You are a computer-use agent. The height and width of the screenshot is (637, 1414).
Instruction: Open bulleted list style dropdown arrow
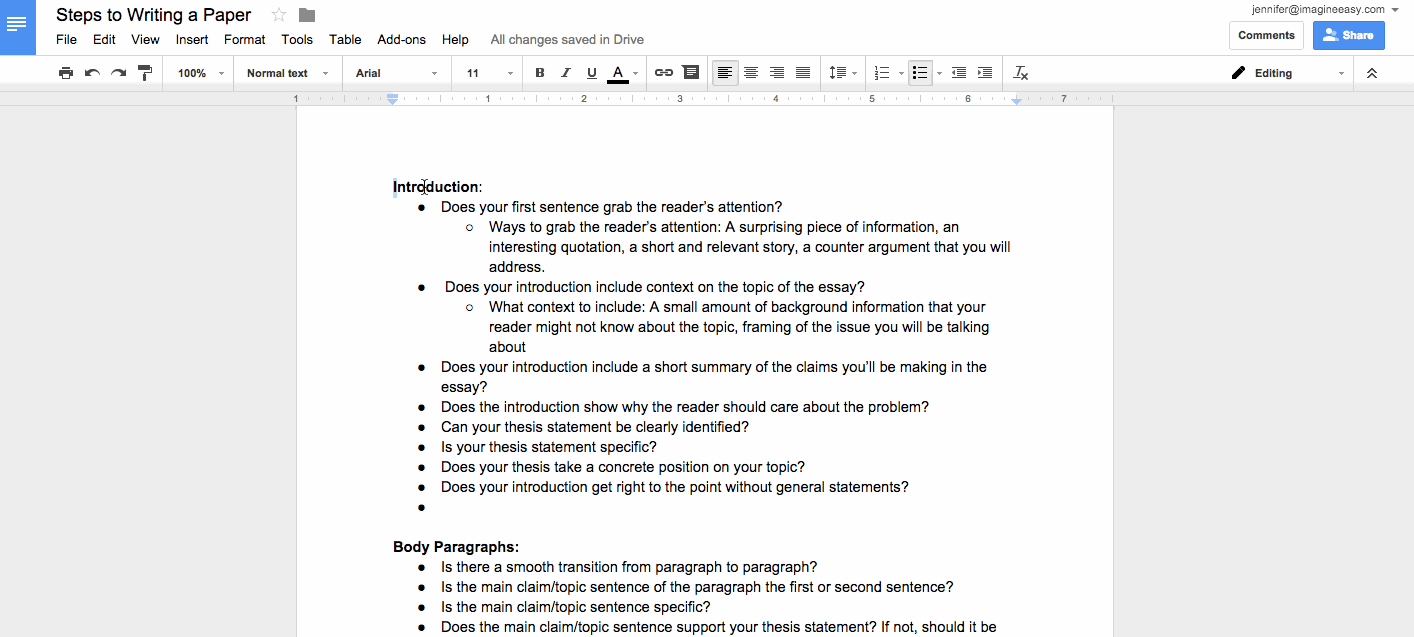click(x=939, y=74)
